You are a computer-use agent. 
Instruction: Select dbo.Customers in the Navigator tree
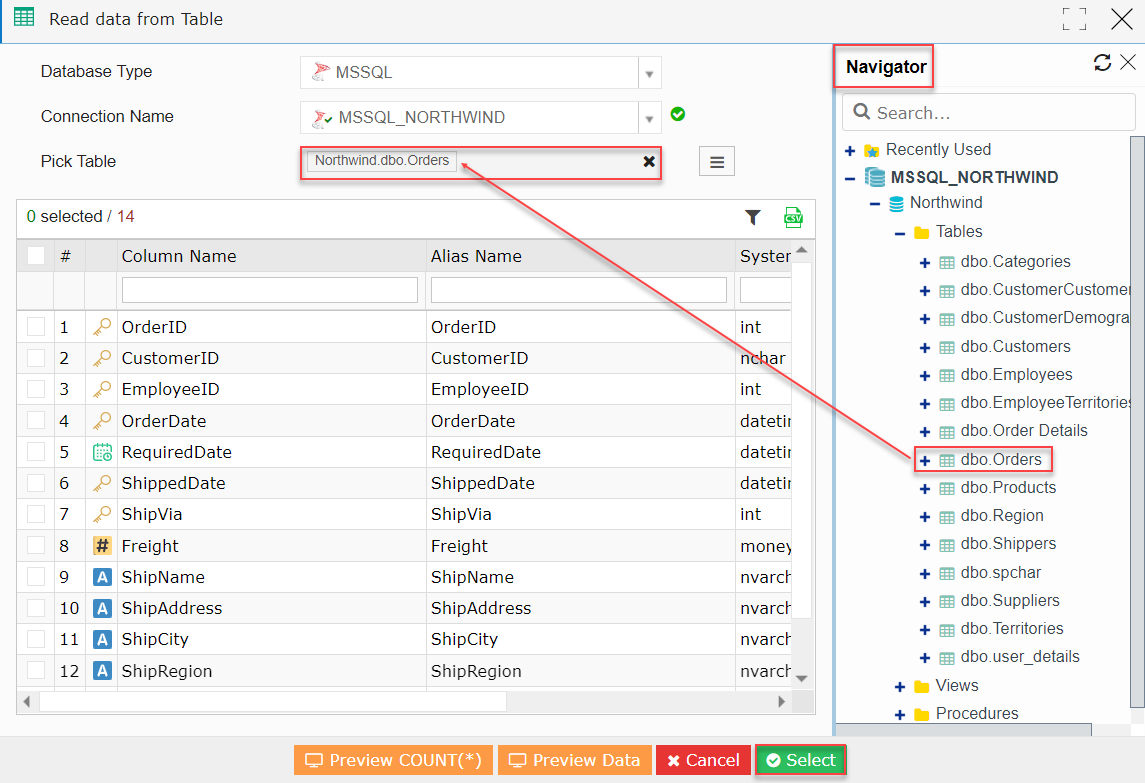click(x=1016, y=346)
